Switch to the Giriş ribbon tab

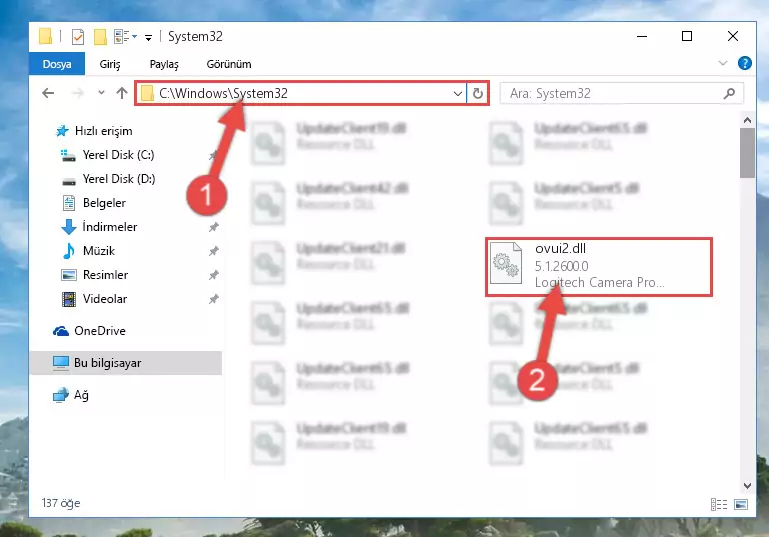(110, 64)
